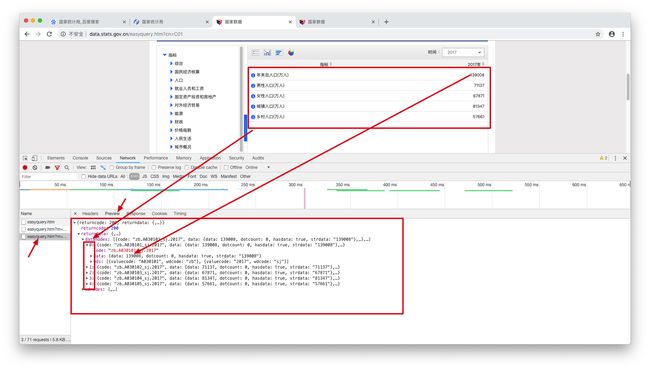Show the request Timing tab

coord(180,213)
